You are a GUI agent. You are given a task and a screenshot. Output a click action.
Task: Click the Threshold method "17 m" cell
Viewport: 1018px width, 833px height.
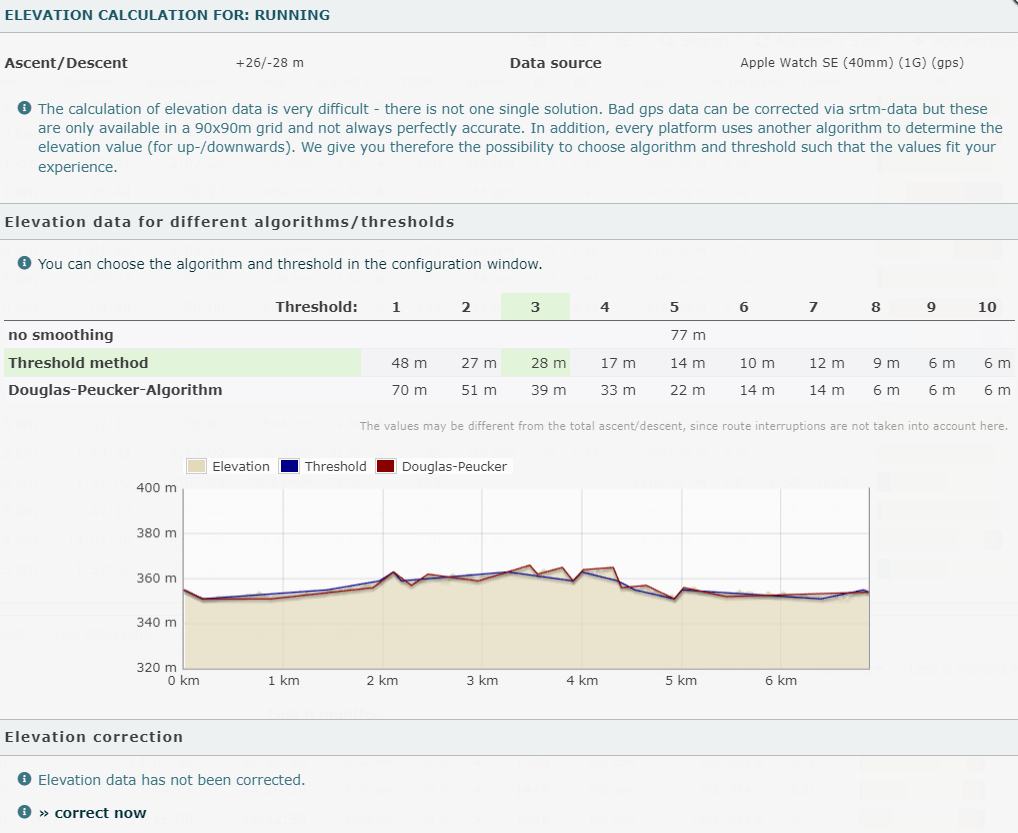[x=618, y=363]
